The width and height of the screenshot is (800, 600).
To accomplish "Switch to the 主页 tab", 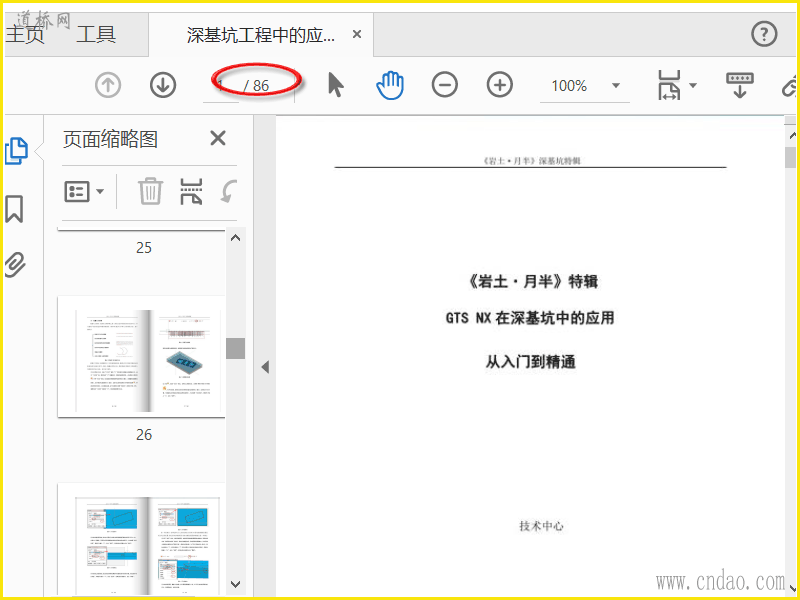I will coord(24,34).
